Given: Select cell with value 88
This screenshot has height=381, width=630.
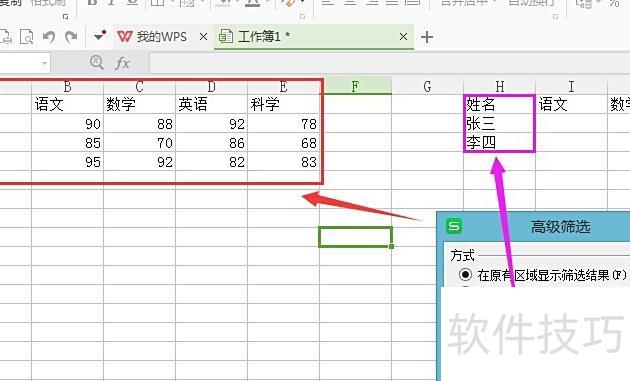Looking at the screenshot, I should pyautogui.click(x=139, y=123).
